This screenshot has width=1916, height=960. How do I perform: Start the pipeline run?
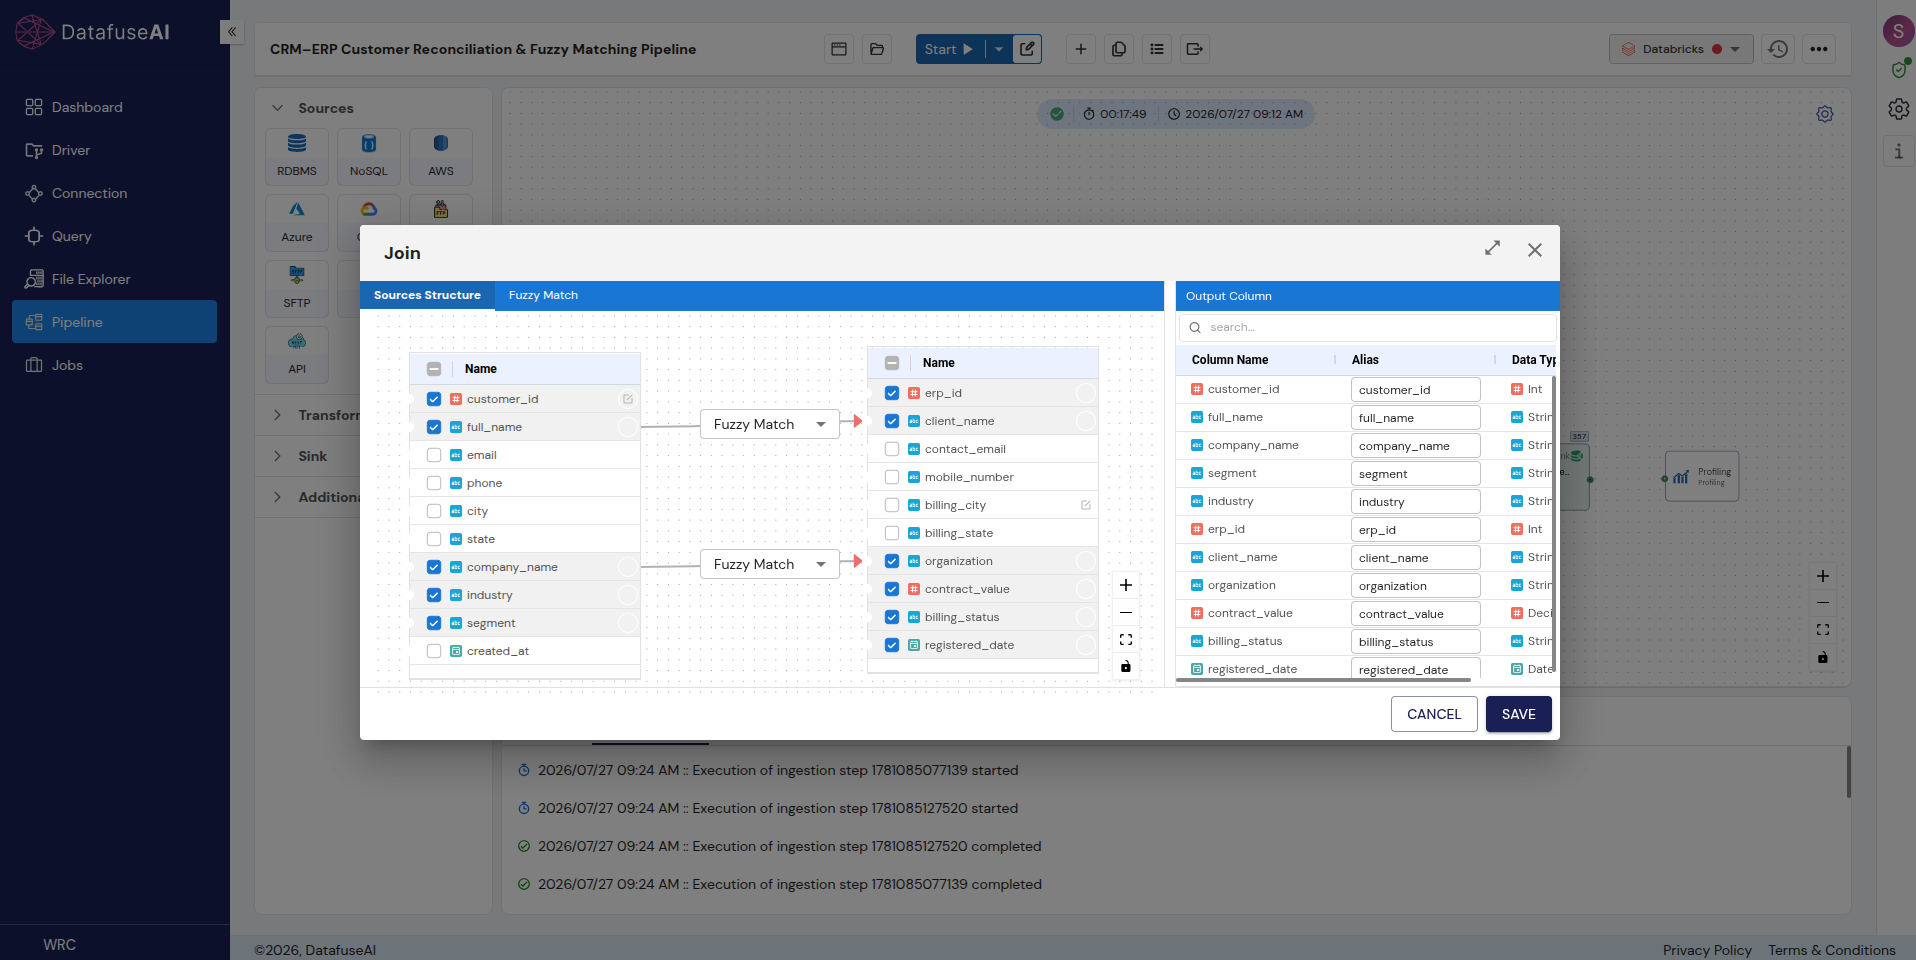click(949, 49)
